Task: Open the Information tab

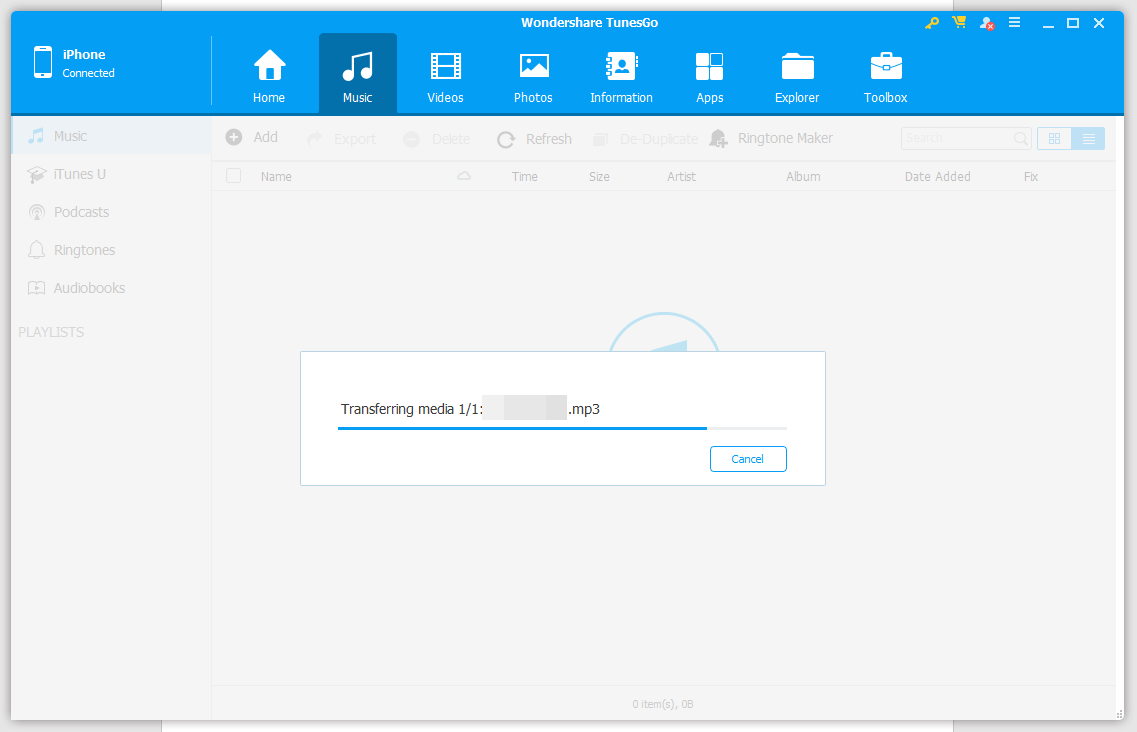Action: click(x=621, y=75)
